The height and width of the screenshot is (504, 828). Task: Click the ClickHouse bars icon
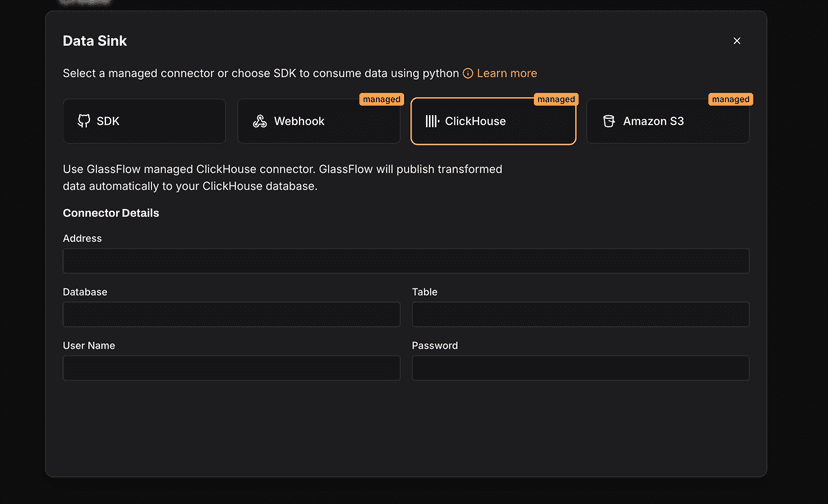[x=432, y=121]
